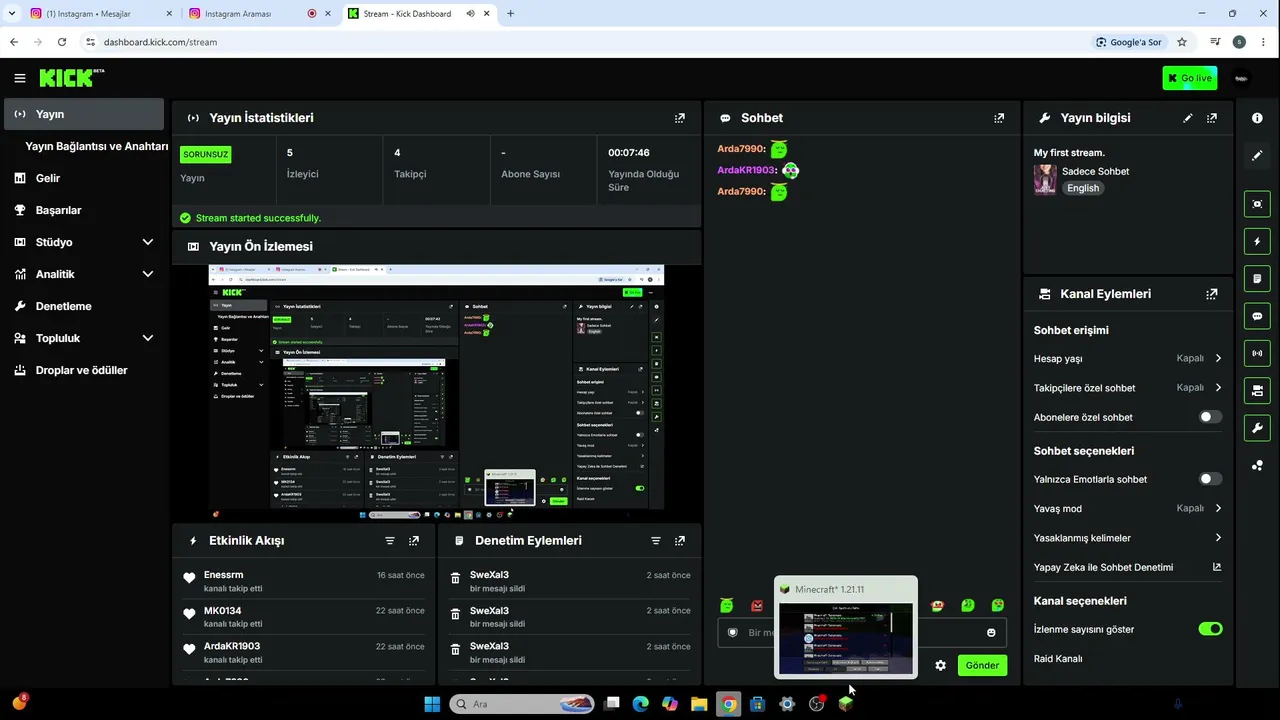This screenshot has width=1280, height=720.
Task: Open the filter options in Denetim Eylemleri
Action: point(656,541)
